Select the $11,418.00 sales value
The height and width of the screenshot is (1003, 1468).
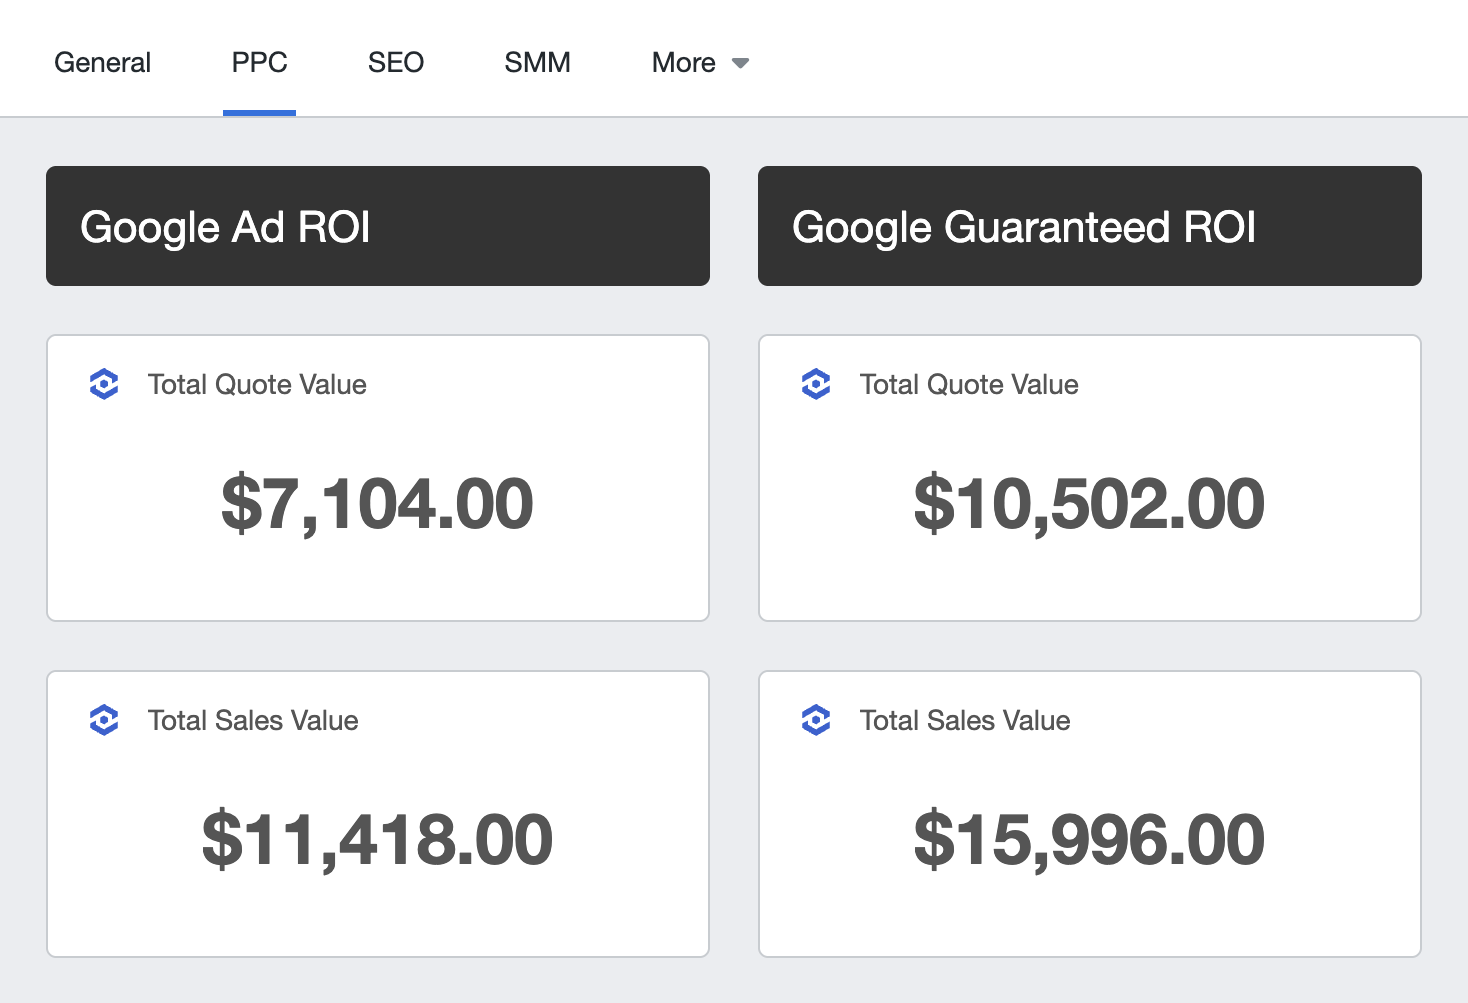click(x=377, y=839)
